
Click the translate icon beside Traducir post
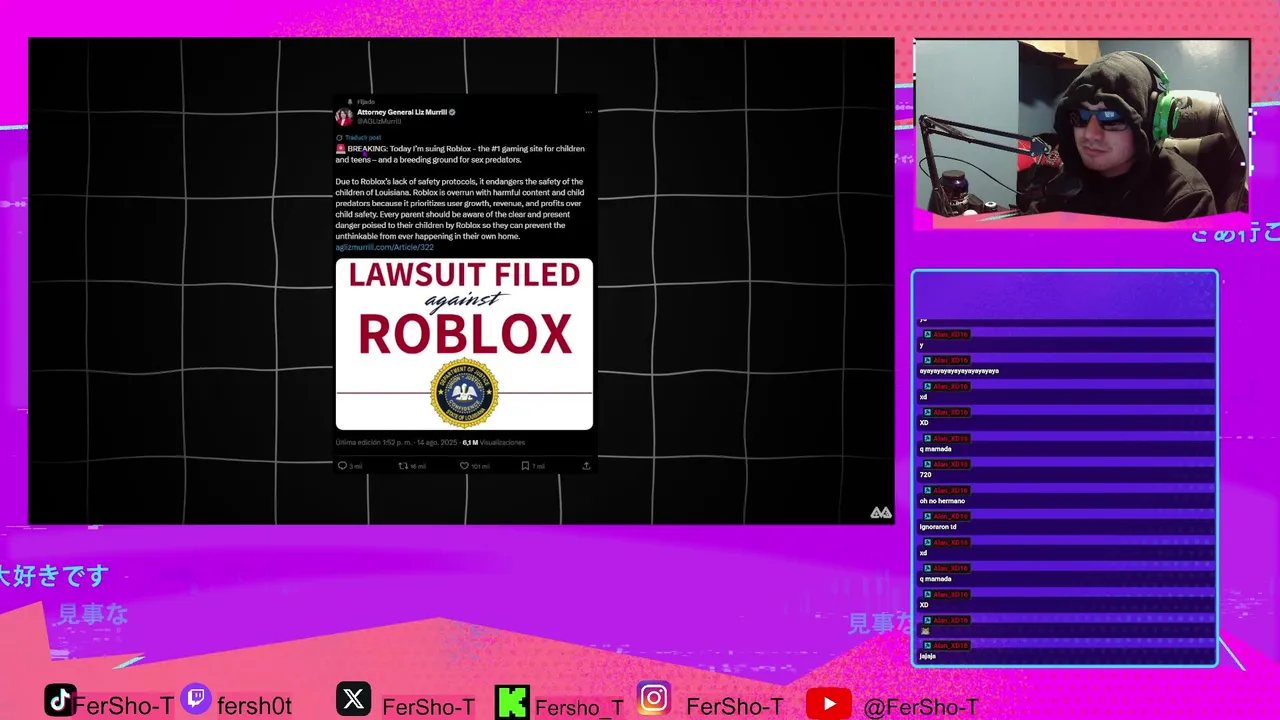[339, 137]
